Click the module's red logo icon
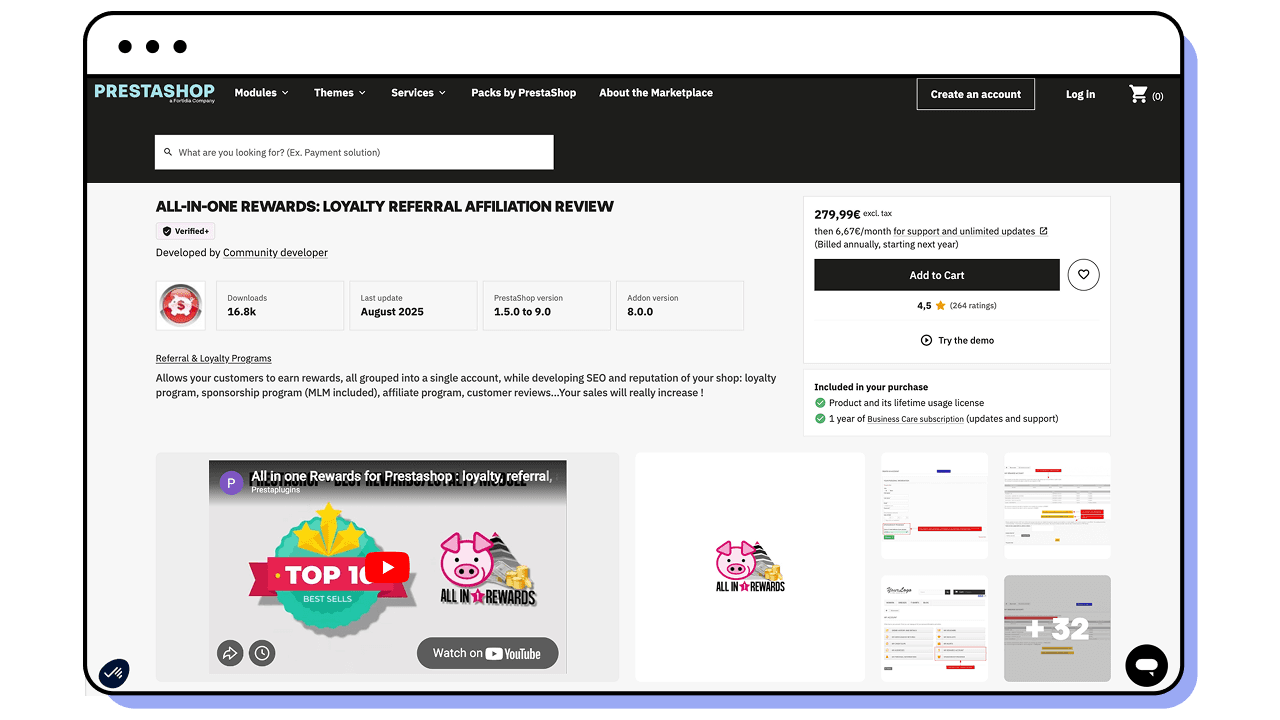This screenshot has width=1280, height=720. [181, 305]
